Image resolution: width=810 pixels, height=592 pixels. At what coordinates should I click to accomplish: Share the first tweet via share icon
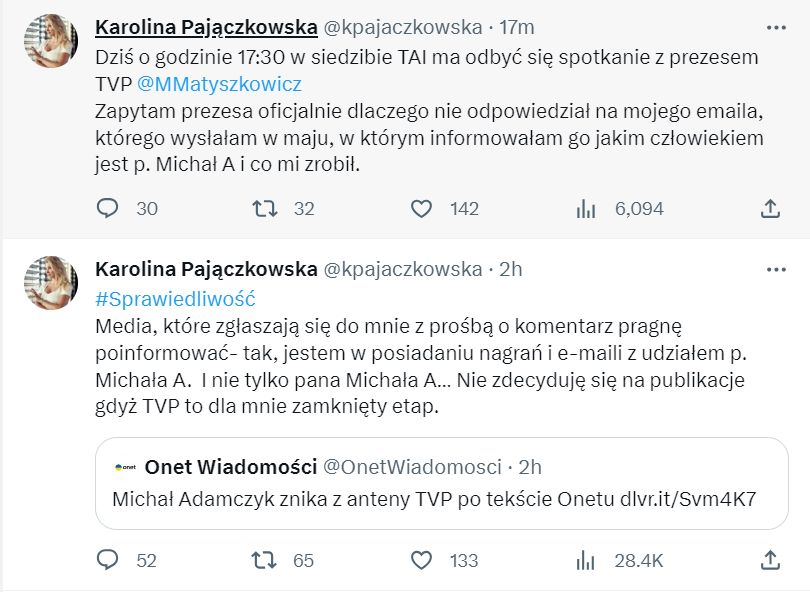pyautogui.click(x=770, y=208)
